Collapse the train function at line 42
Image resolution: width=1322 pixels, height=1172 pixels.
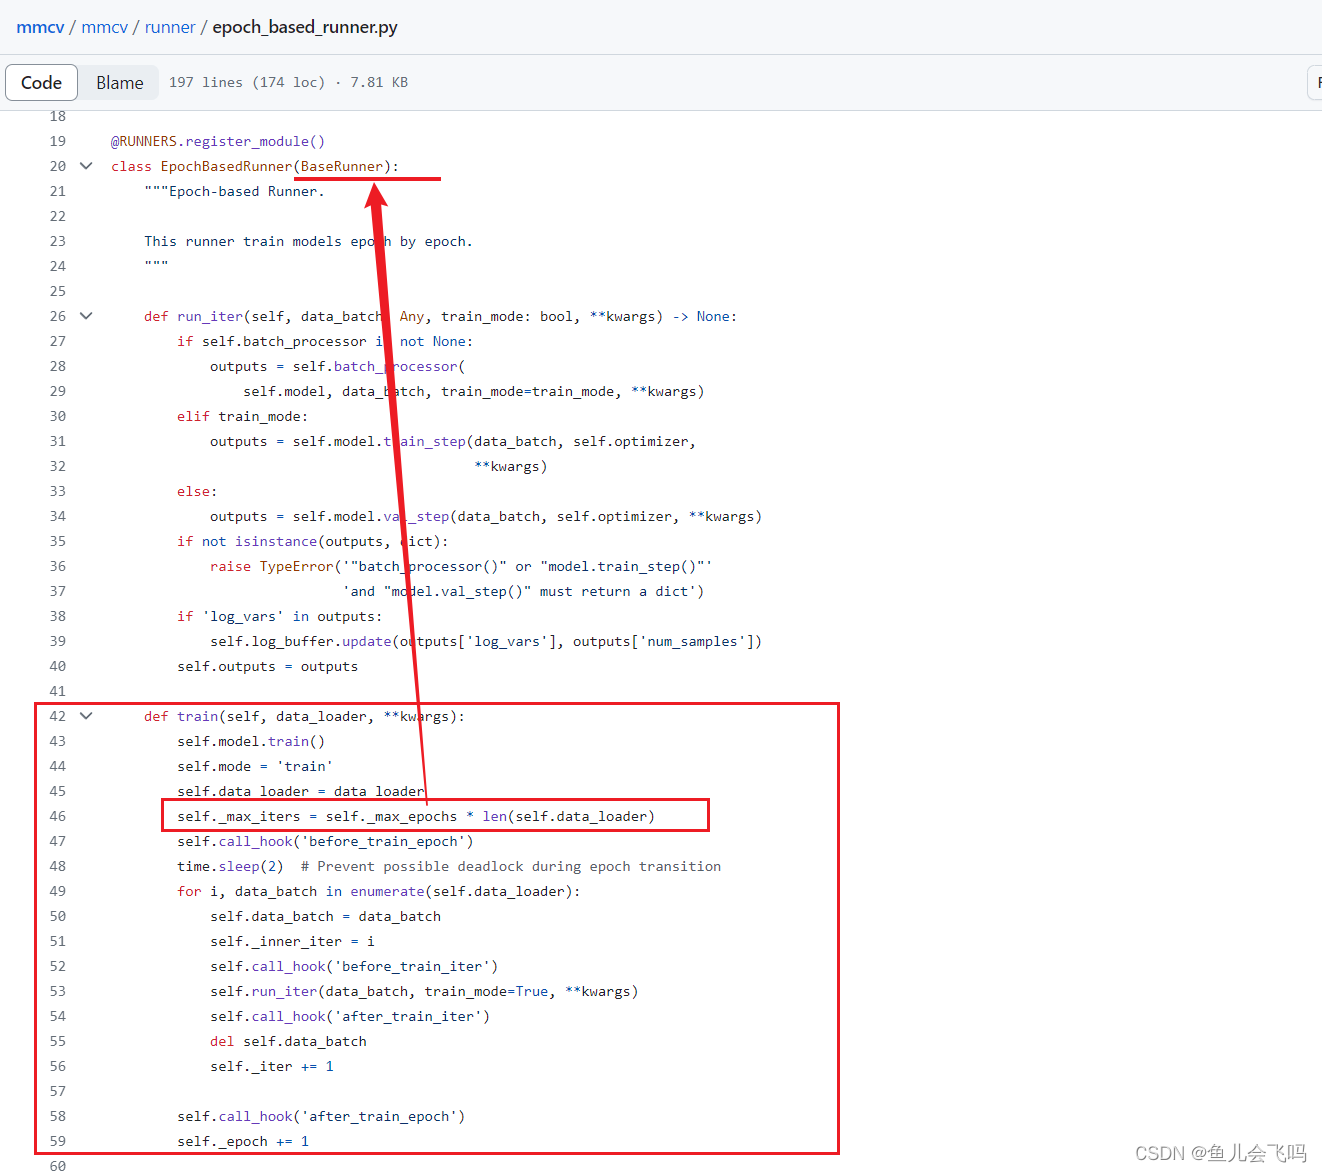pyautogui.click(x=86, y=716)
